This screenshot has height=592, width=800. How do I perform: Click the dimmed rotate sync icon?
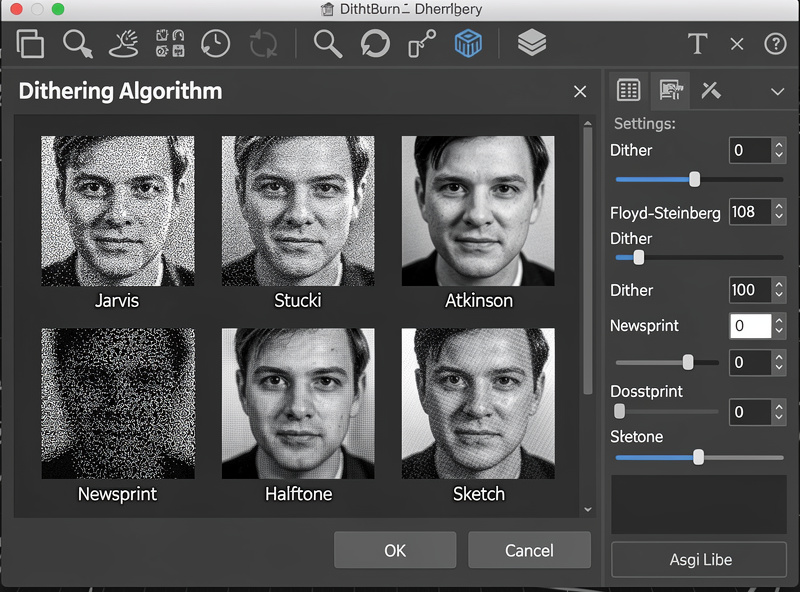(263, 43)
